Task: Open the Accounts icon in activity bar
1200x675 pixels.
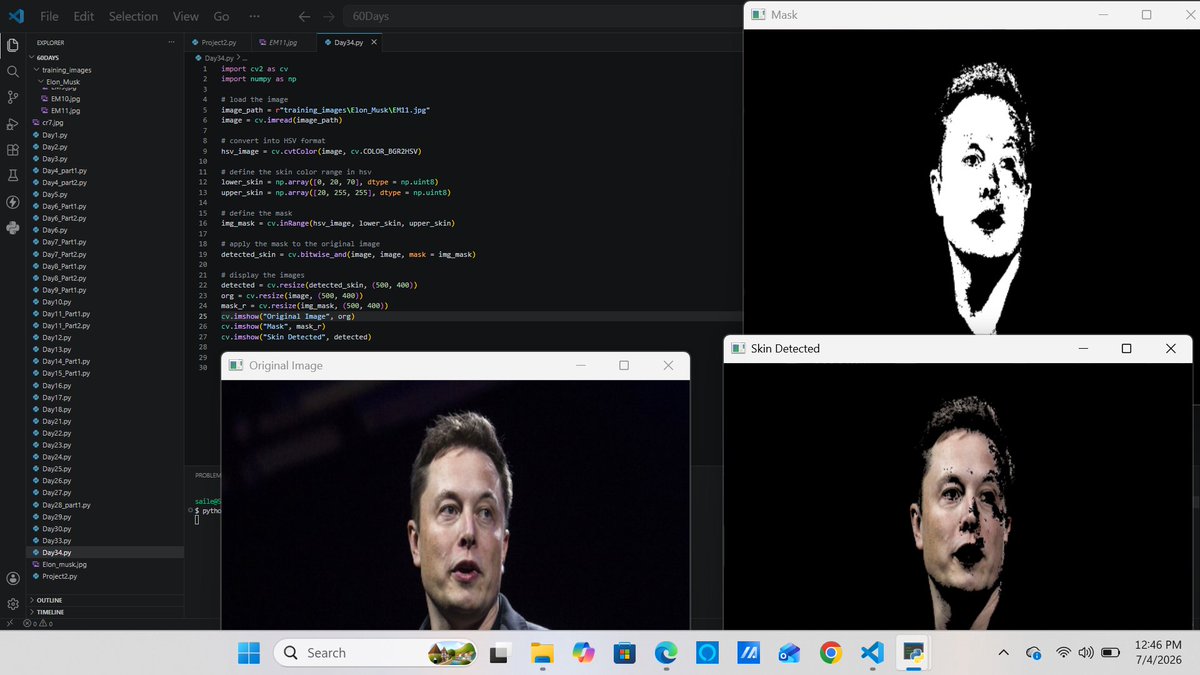Action: point(13,579)
